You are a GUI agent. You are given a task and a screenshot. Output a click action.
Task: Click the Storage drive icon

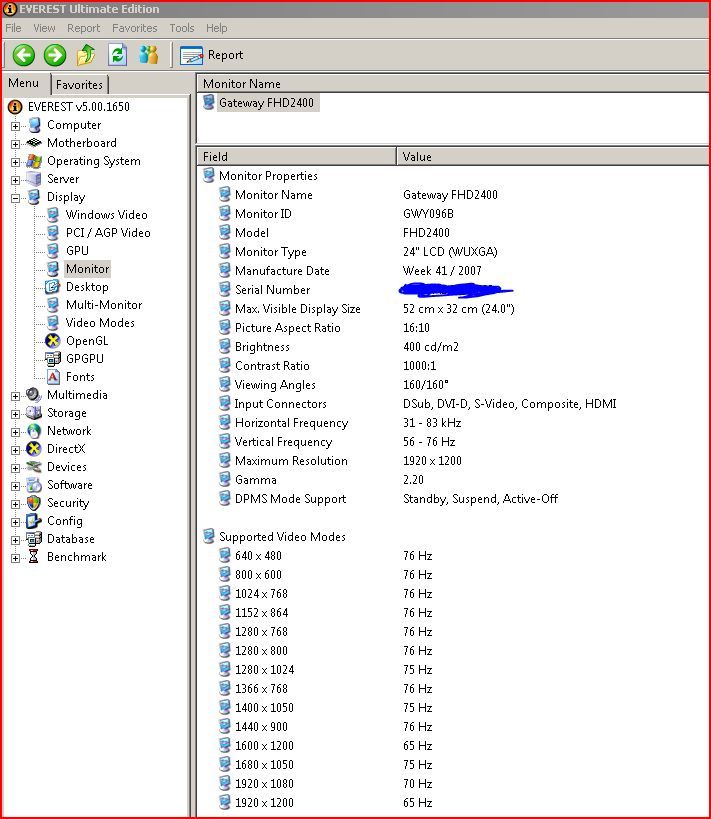coord(34,413)
